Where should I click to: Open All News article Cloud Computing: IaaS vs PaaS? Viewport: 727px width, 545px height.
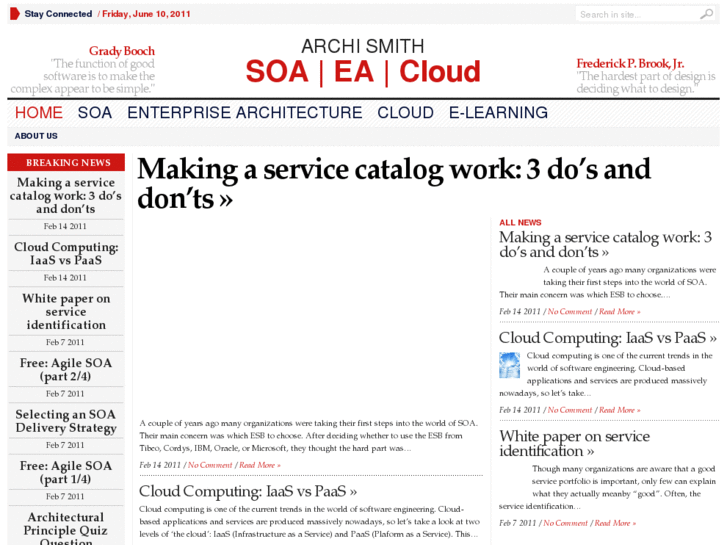[x=608, y=338]
